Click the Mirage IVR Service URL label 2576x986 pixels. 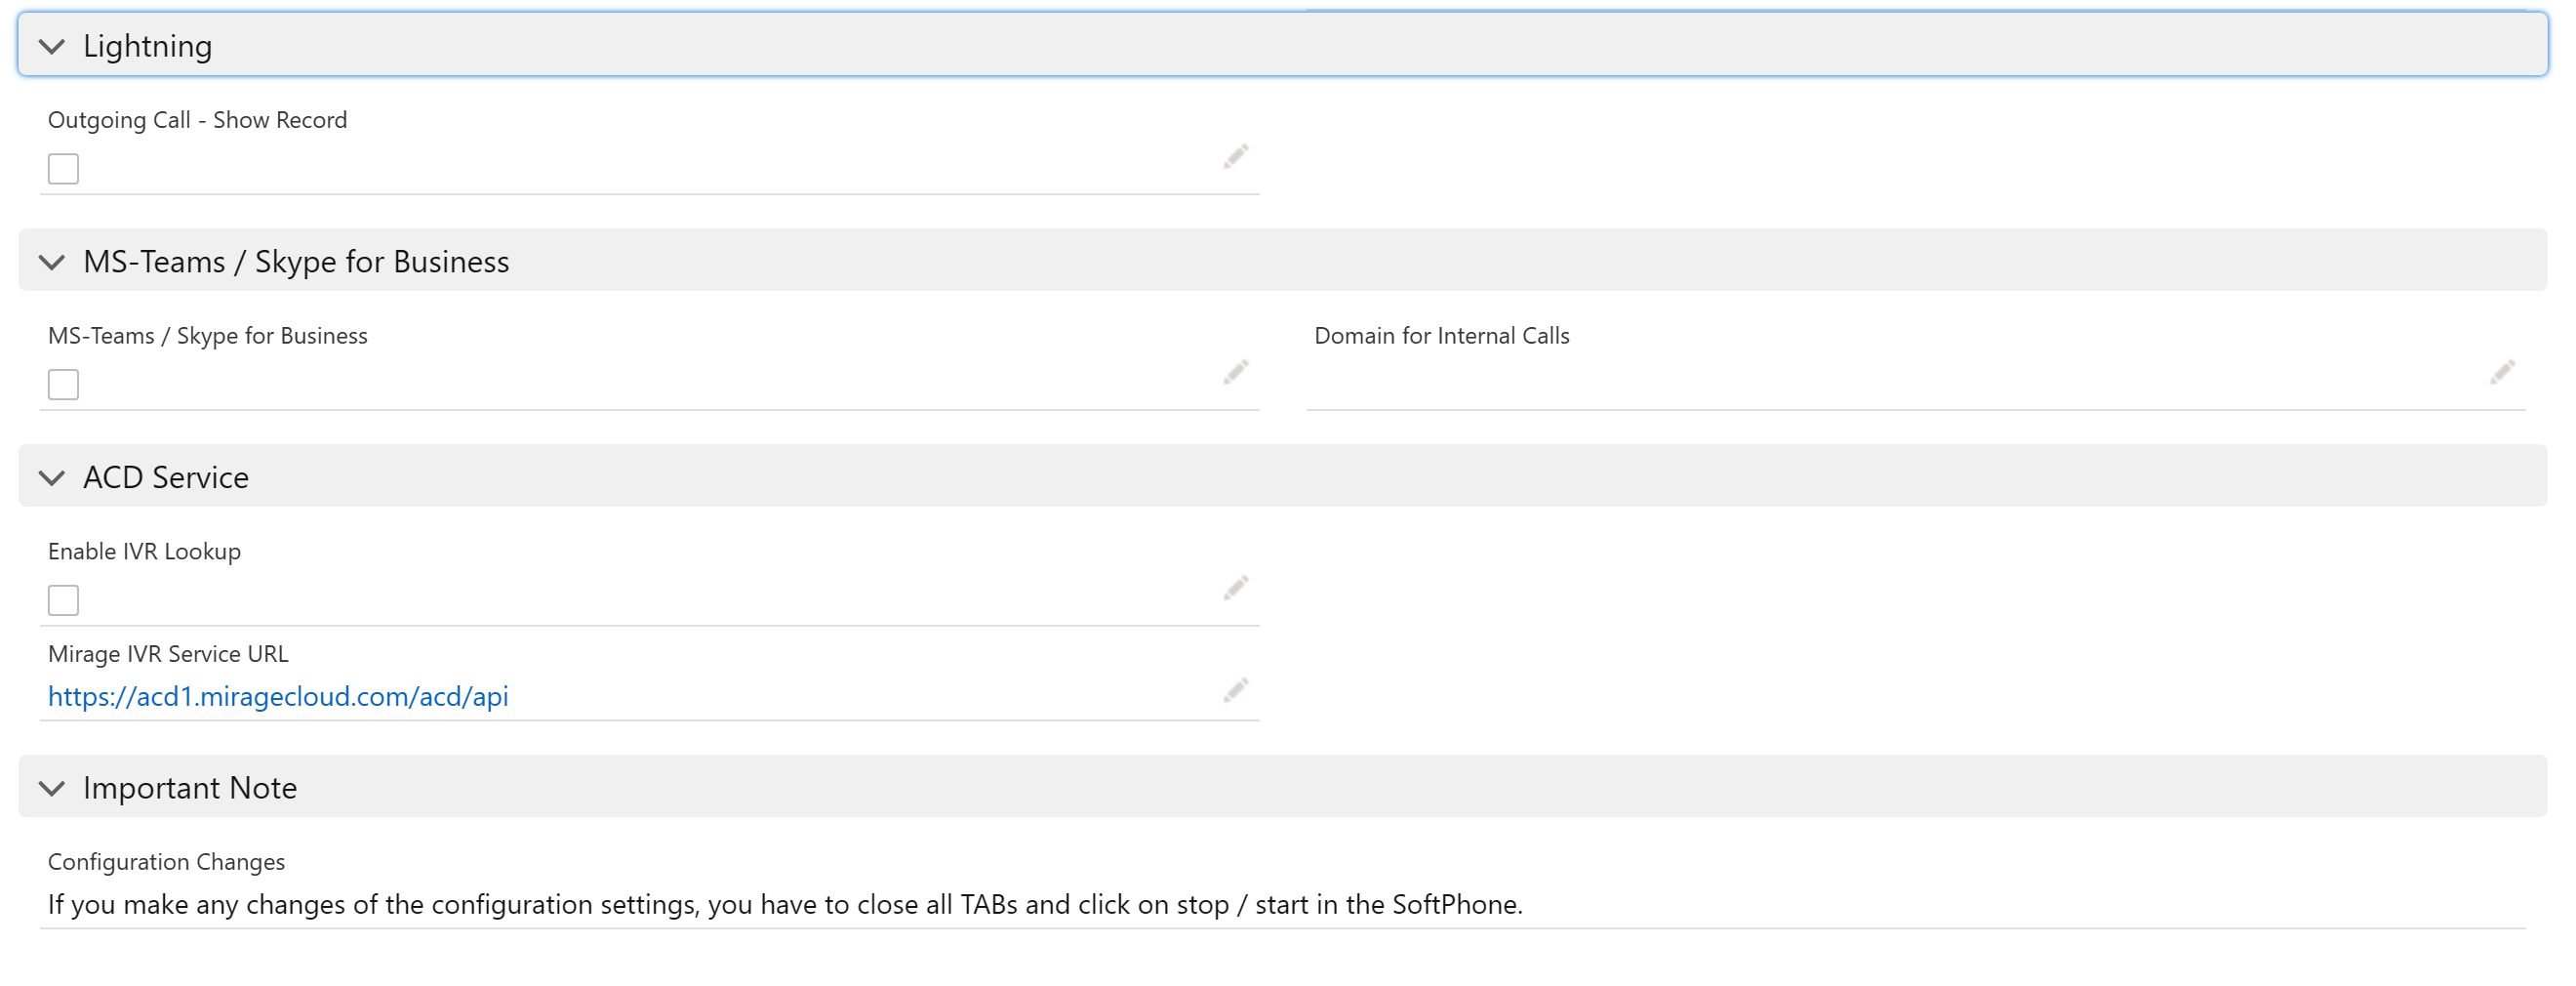(168, 654)
